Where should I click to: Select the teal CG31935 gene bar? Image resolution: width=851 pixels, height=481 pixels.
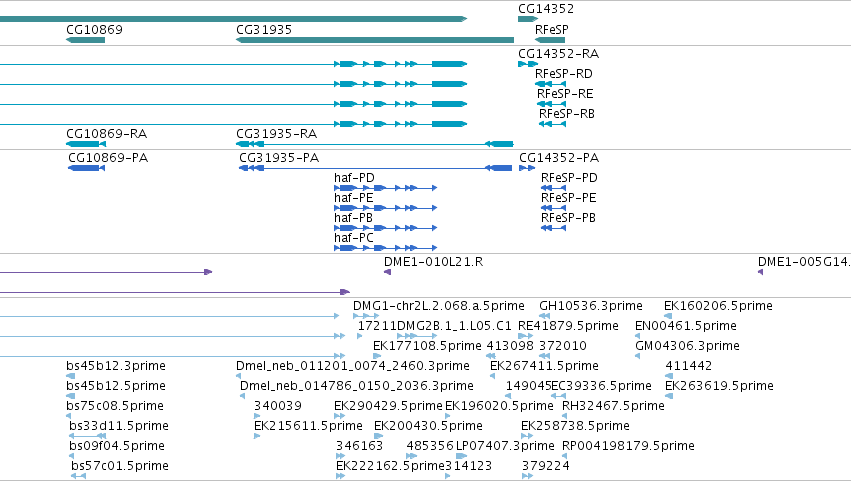(374, 40)
